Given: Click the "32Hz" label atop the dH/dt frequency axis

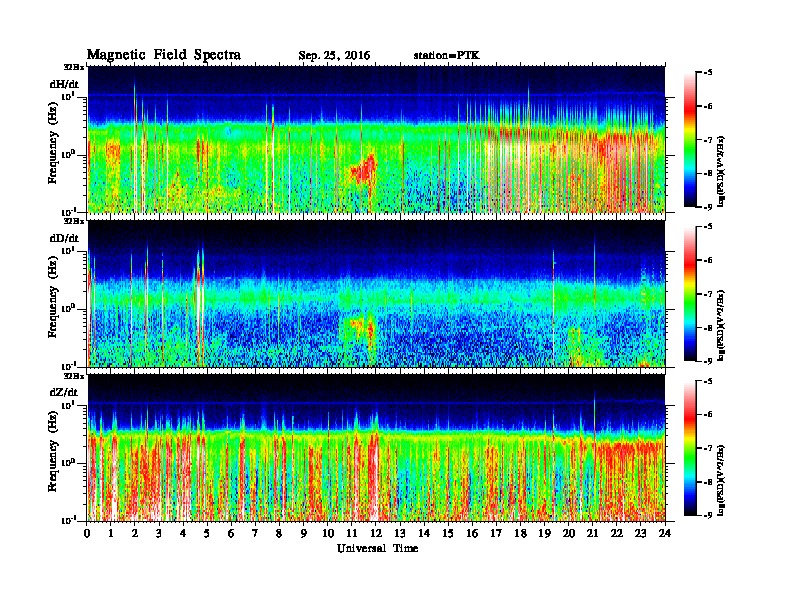Looking at the screenshot, I should [73, 67].
